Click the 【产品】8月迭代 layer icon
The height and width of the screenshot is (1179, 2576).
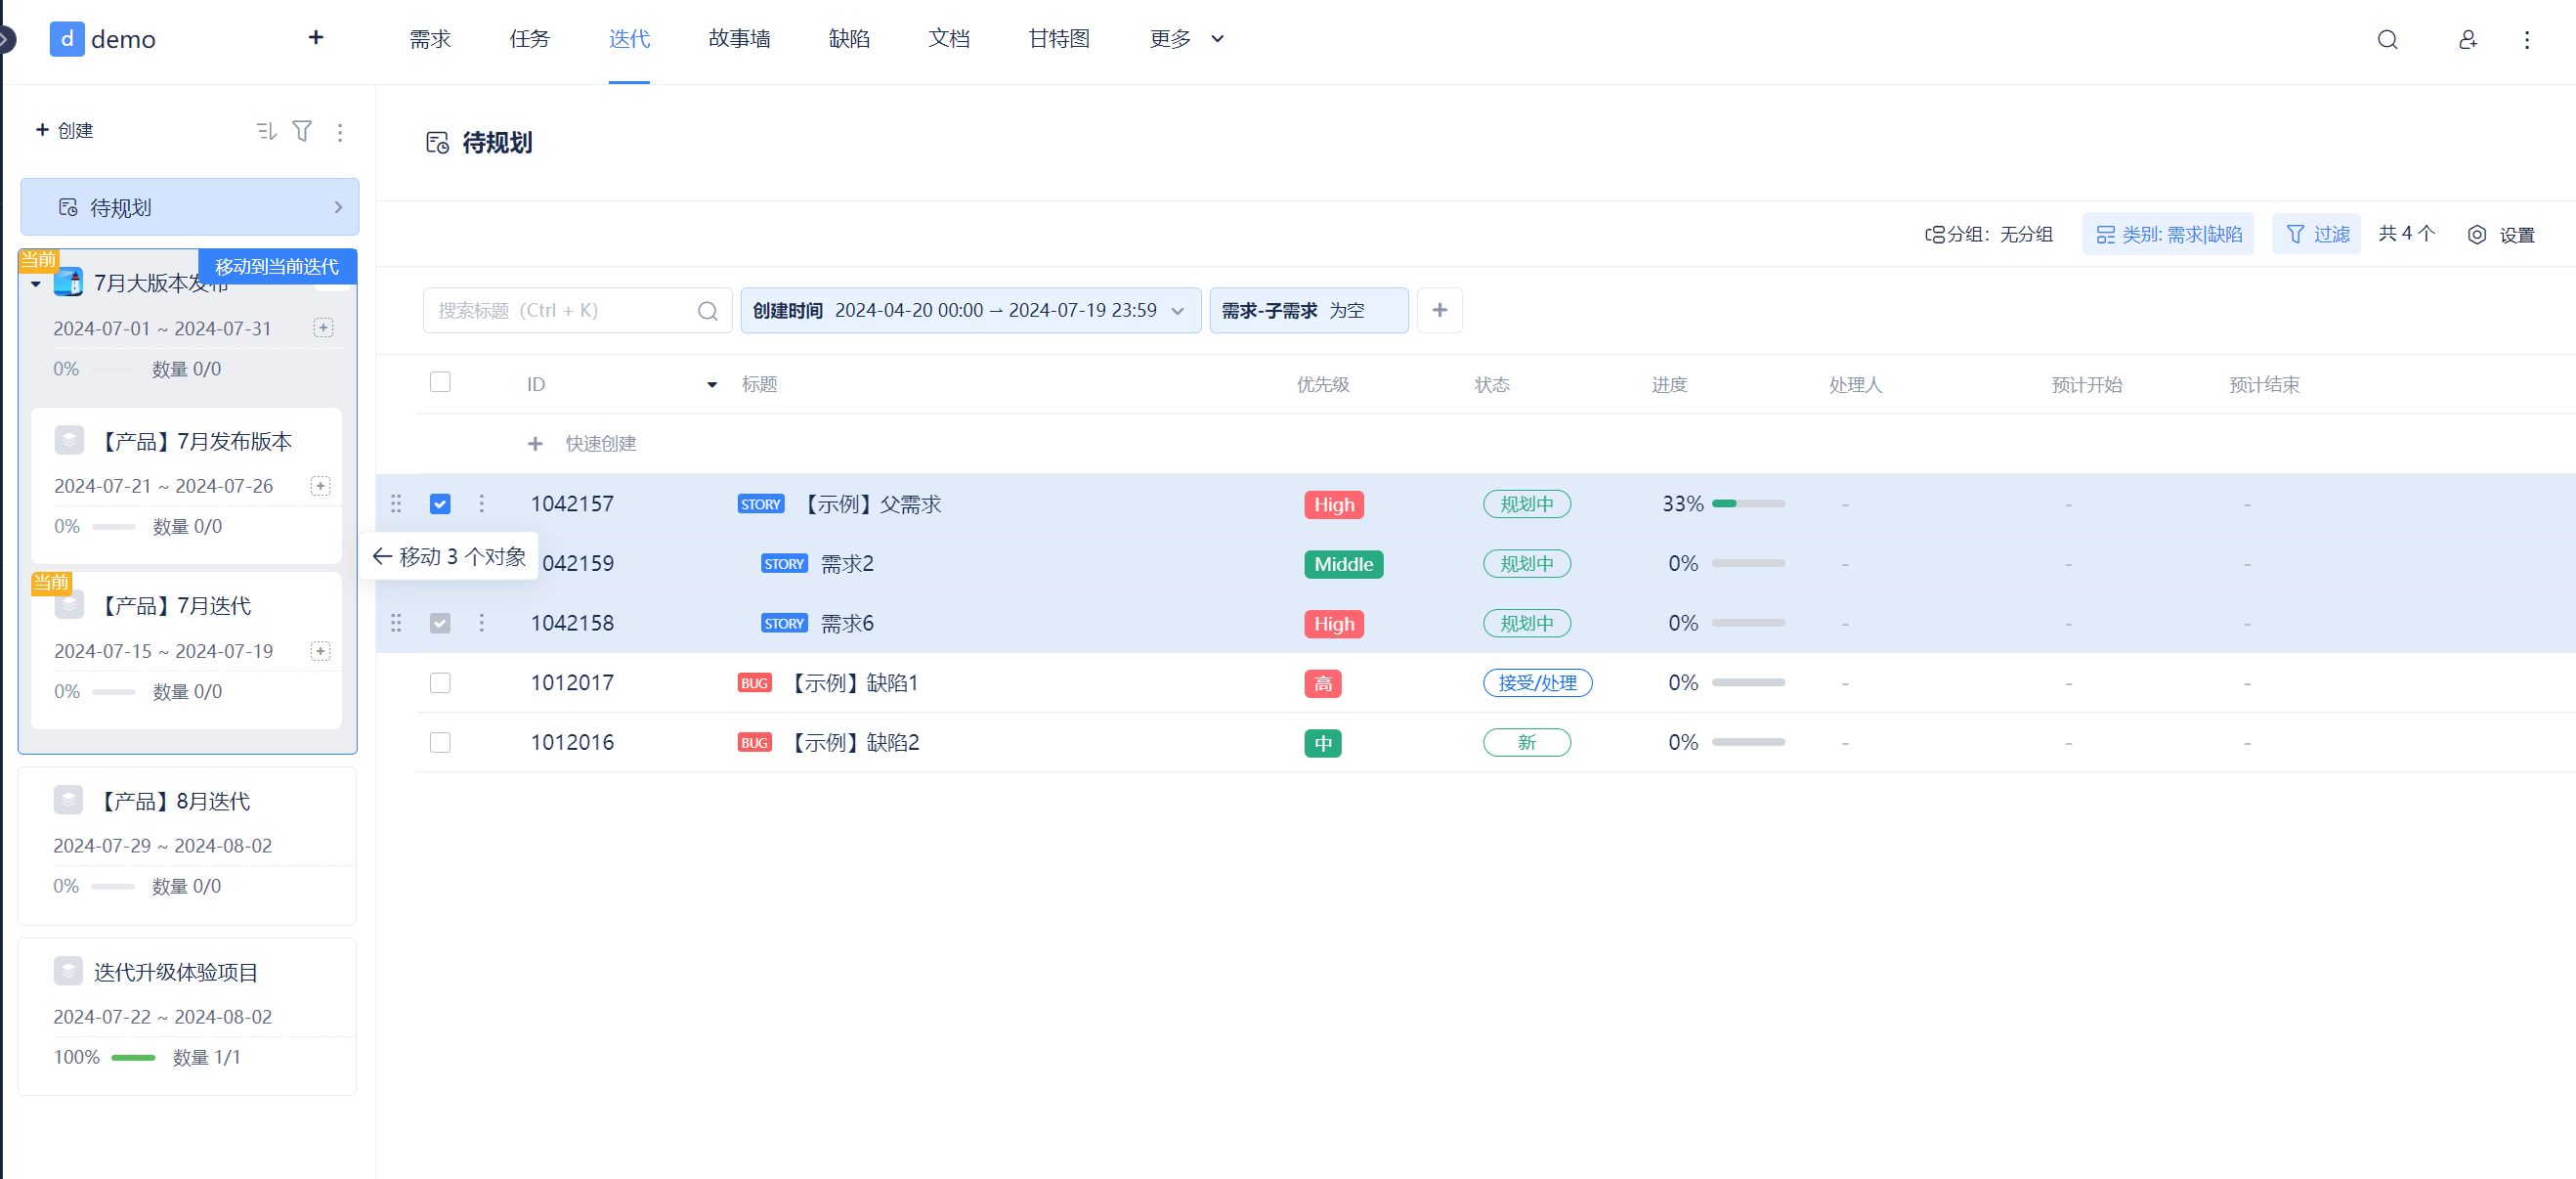click(x=68, y=800)
